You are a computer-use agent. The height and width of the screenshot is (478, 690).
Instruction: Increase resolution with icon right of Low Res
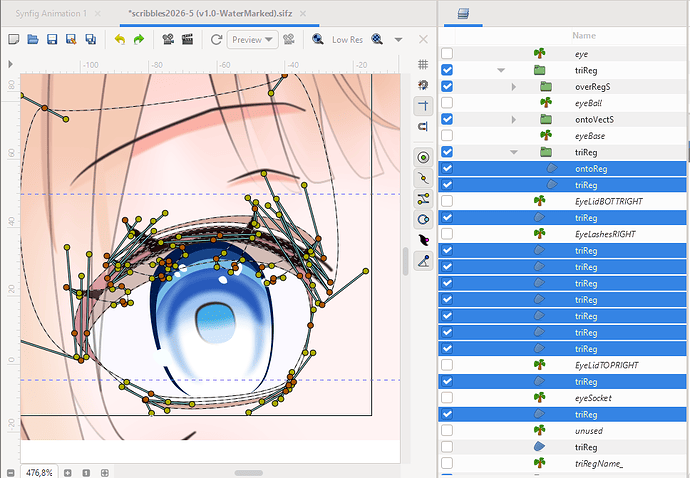[377, 39]
